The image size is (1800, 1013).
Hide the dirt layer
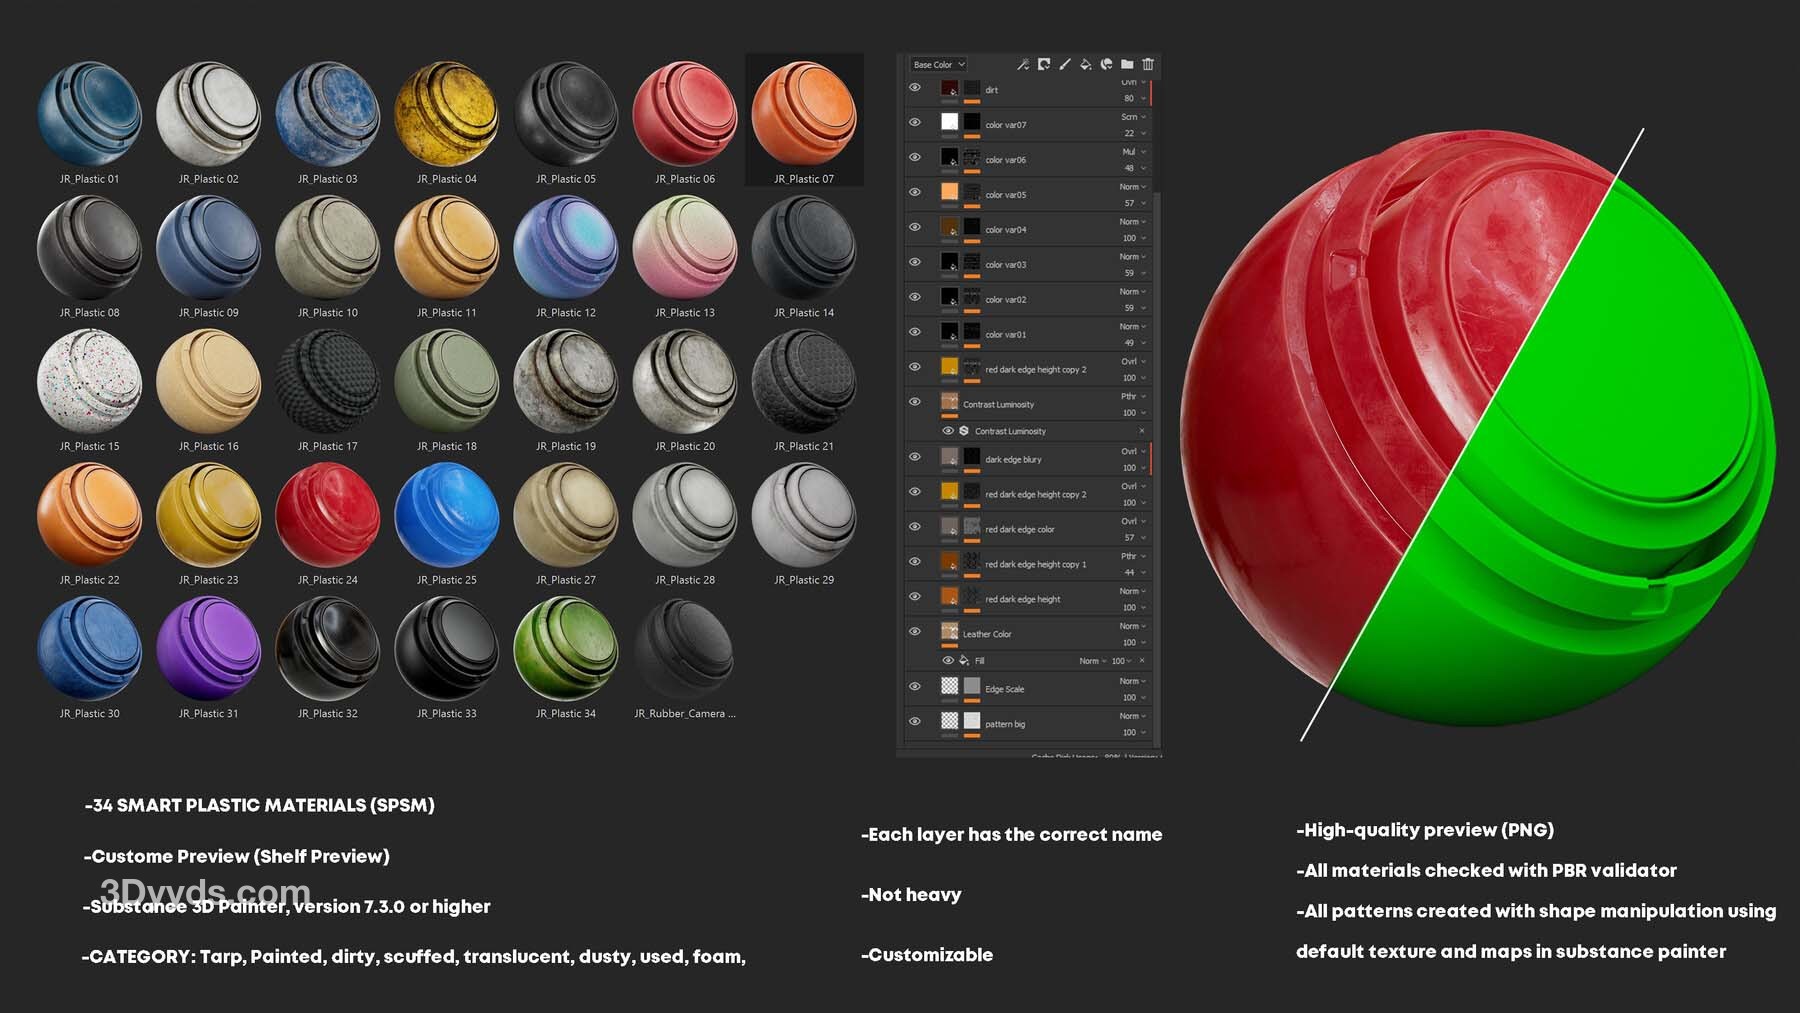click(914, 88)
